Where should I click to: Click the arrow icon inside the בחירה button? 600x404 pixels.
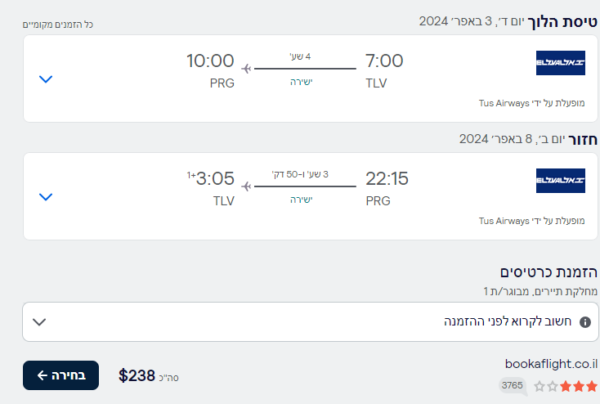42,376
